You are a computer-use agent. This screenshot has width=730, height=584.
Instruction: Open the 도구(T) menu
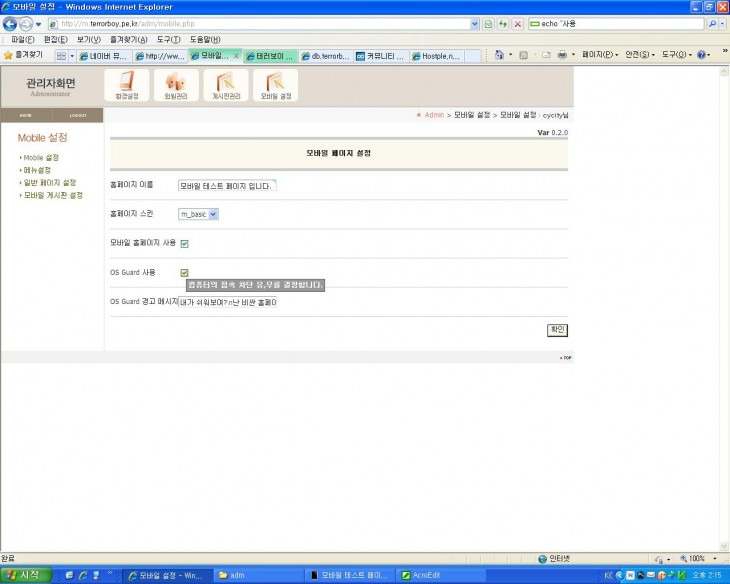(168, 40)
